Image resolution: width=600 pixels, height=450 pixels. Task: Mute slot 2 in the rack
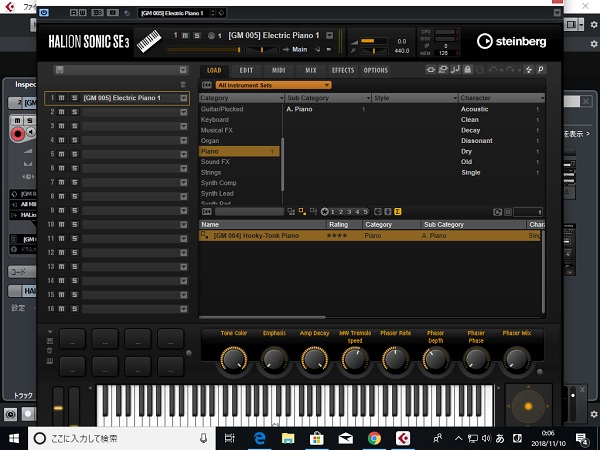(61, 112)
